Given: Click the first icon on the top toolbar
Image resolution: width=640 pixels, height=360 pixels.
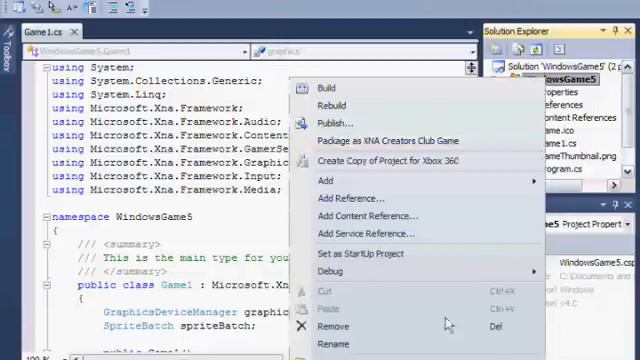Looking at the screenshot, I should tap(18, 7).
